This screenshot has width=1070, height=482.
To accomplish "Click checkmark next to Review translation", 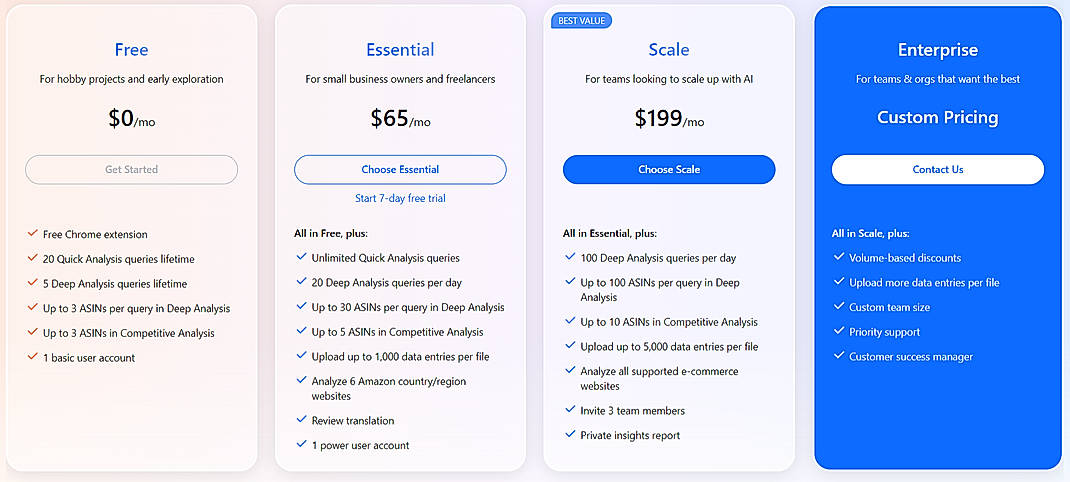I will click(301, 420).
